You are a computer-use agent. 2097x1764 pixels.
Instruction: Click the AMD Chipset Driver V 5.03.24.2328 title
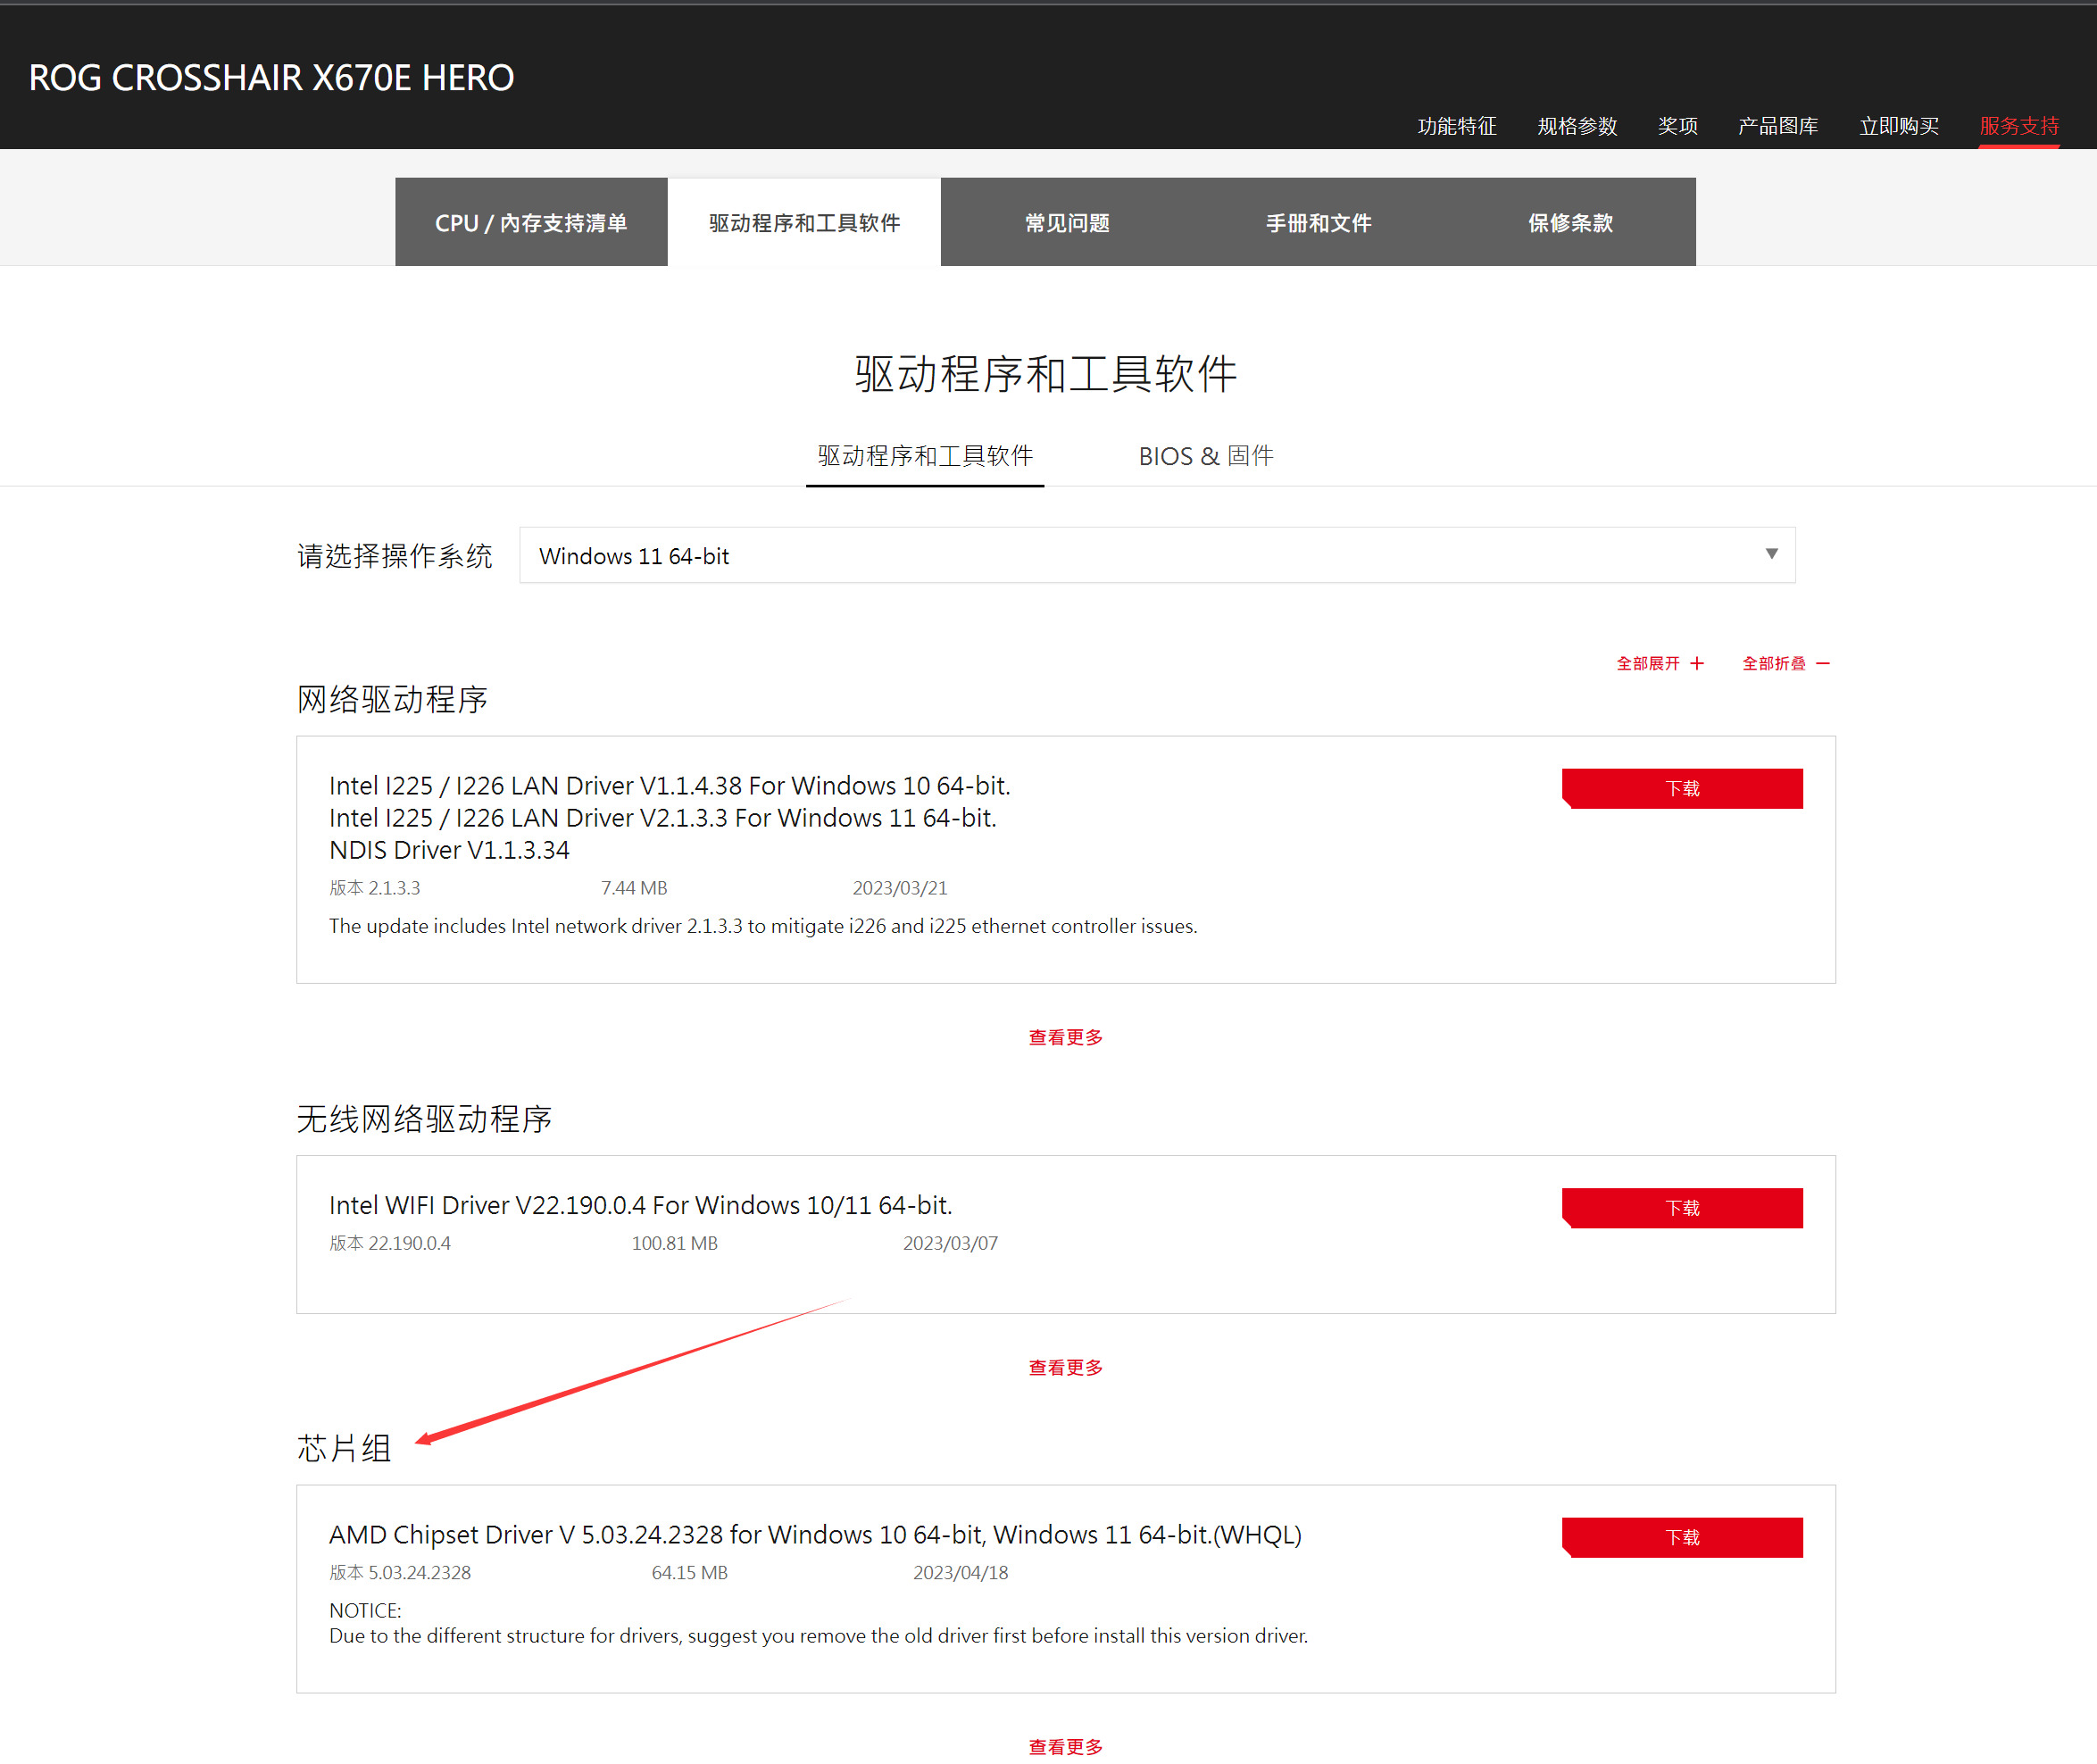point(815,1534)
